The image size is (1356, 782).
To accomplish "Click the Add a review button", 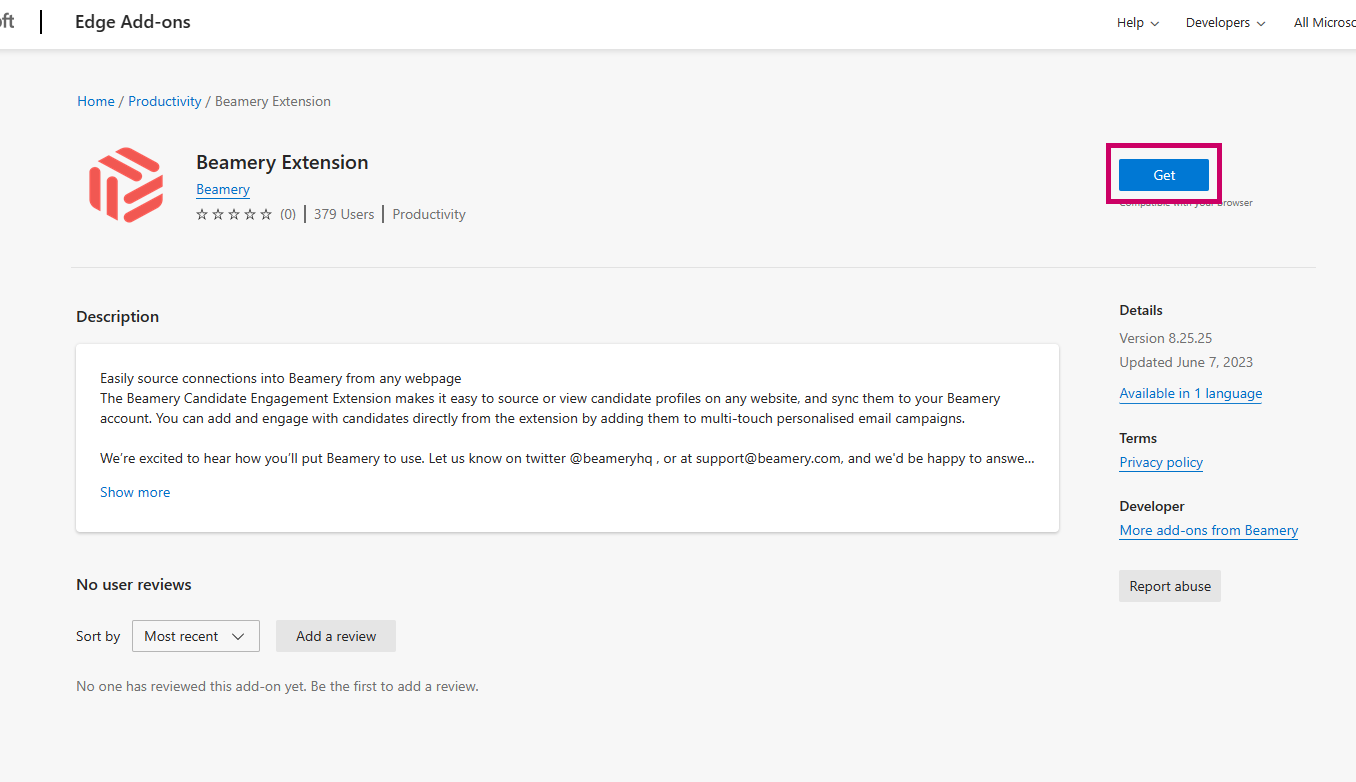I will coord(336,636).
